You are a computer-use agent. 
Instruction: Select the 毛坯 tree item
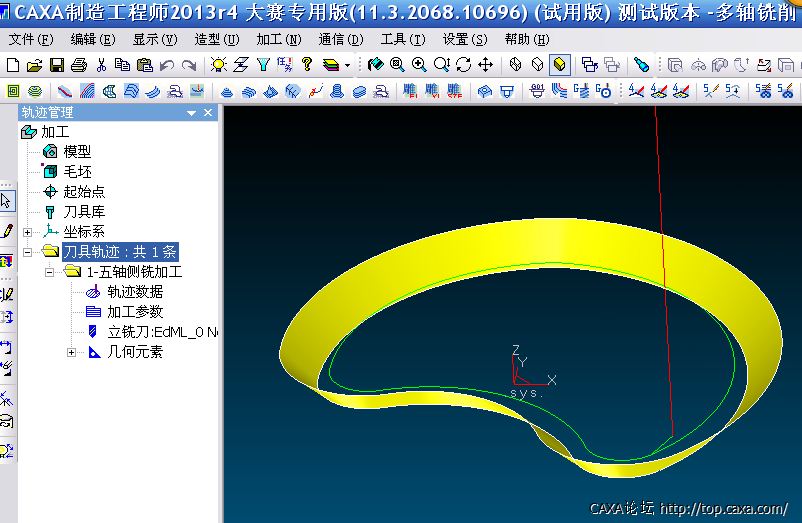click(x=67, y=171)
